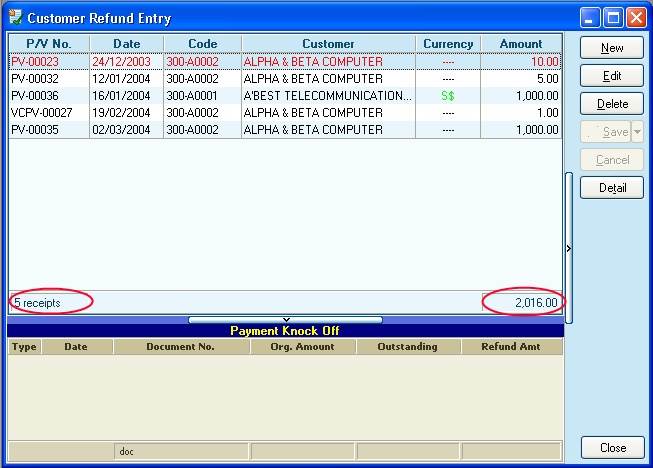This screenshot has width=653, height=468.
Task: Click the Payment Knock Off title bar
Action: pyautogui.click(x=285, y=331)
